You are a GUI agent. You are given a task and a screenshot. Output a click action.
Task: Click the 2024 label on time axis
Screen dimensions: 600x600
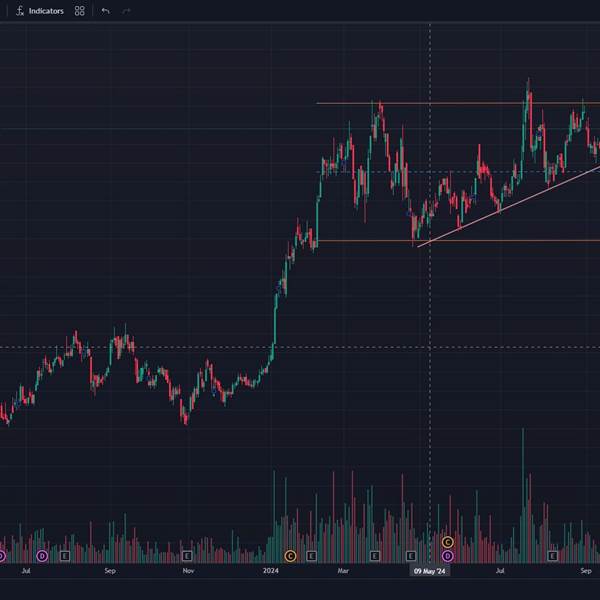[271, 571]
